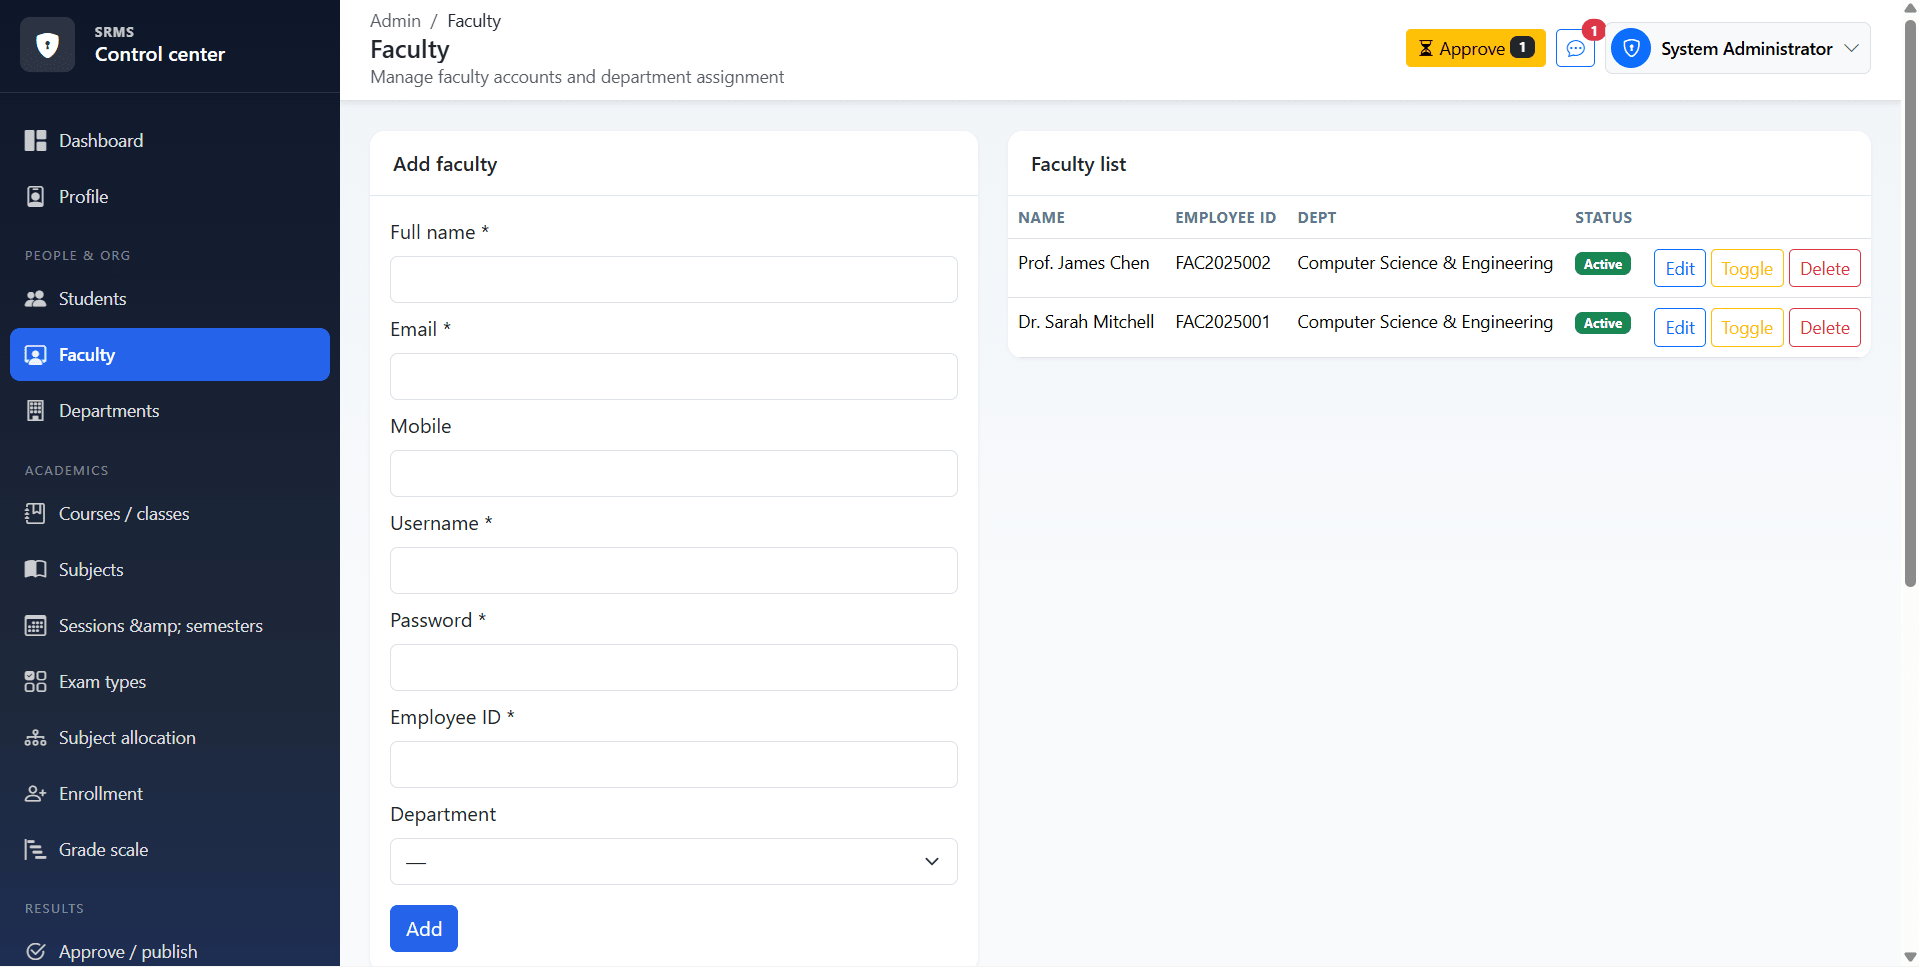Screen dimensions: 1919x967
Task: Select the Students people icon
Action: click(x=35, y=299)
